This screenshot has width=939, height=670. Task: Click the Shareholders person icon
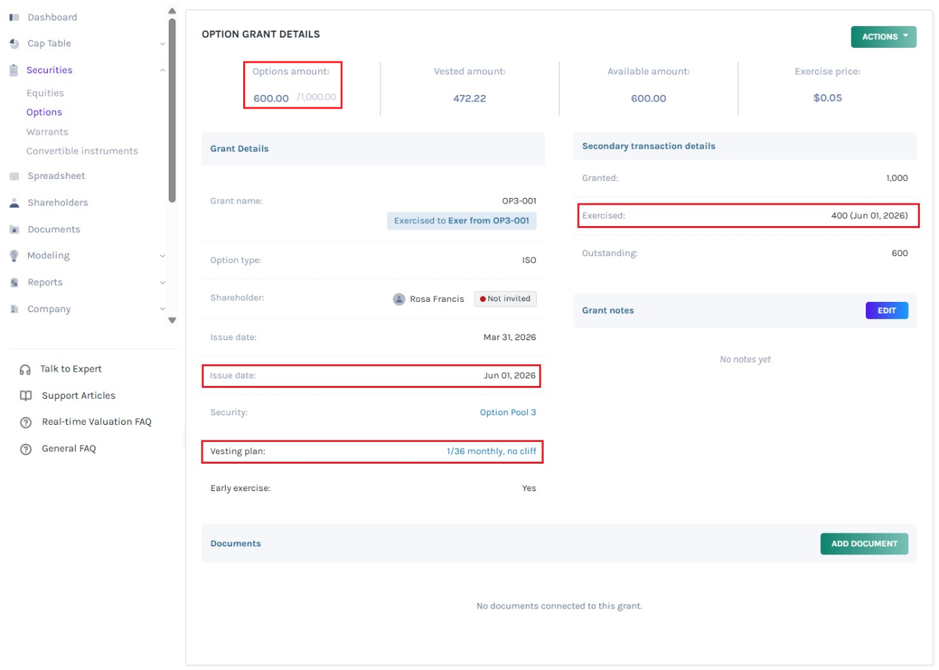pos(14,203)
